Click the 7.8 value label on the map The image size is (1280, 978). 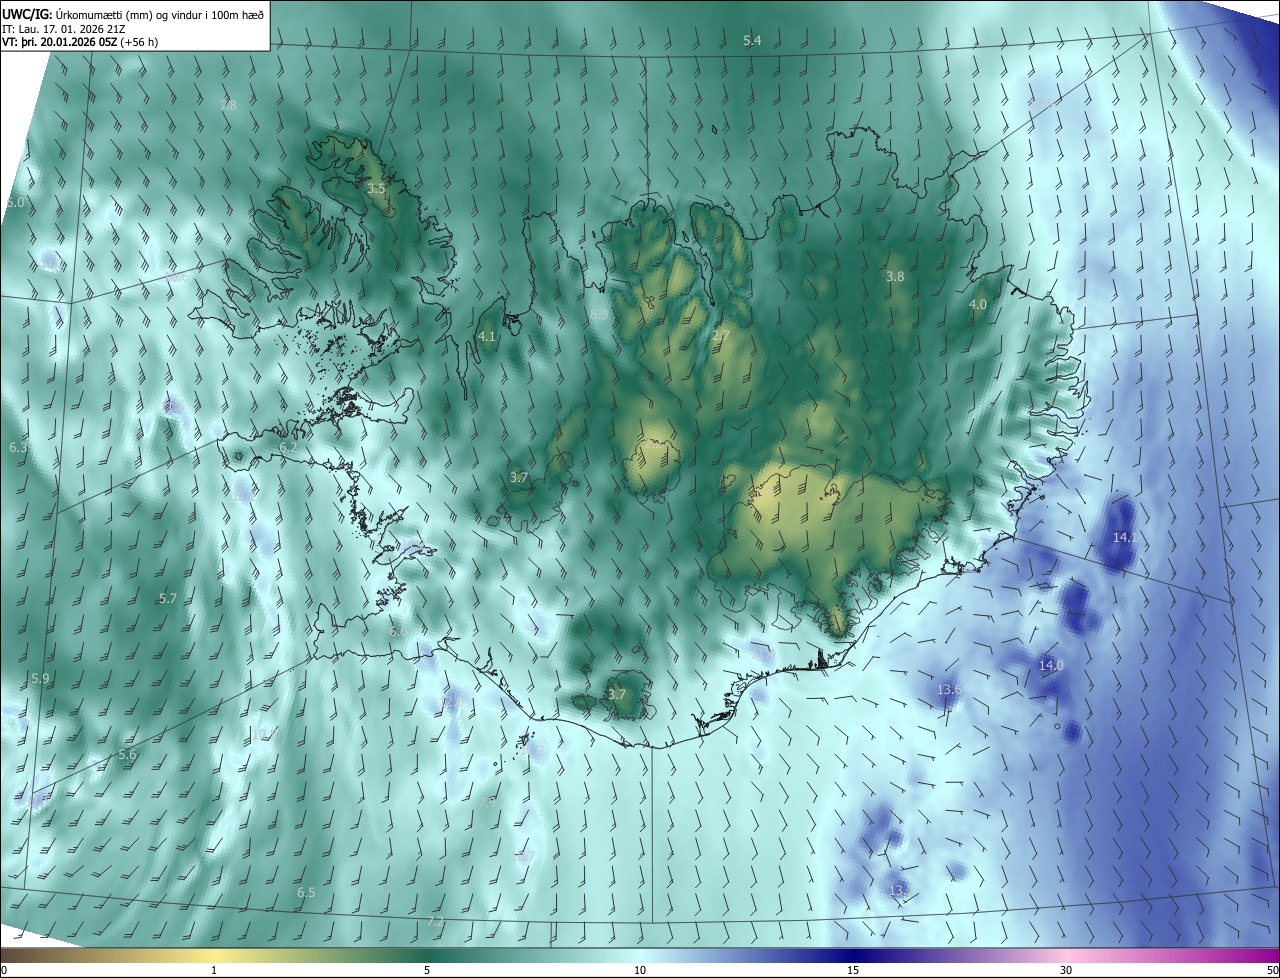click(228, 105)
